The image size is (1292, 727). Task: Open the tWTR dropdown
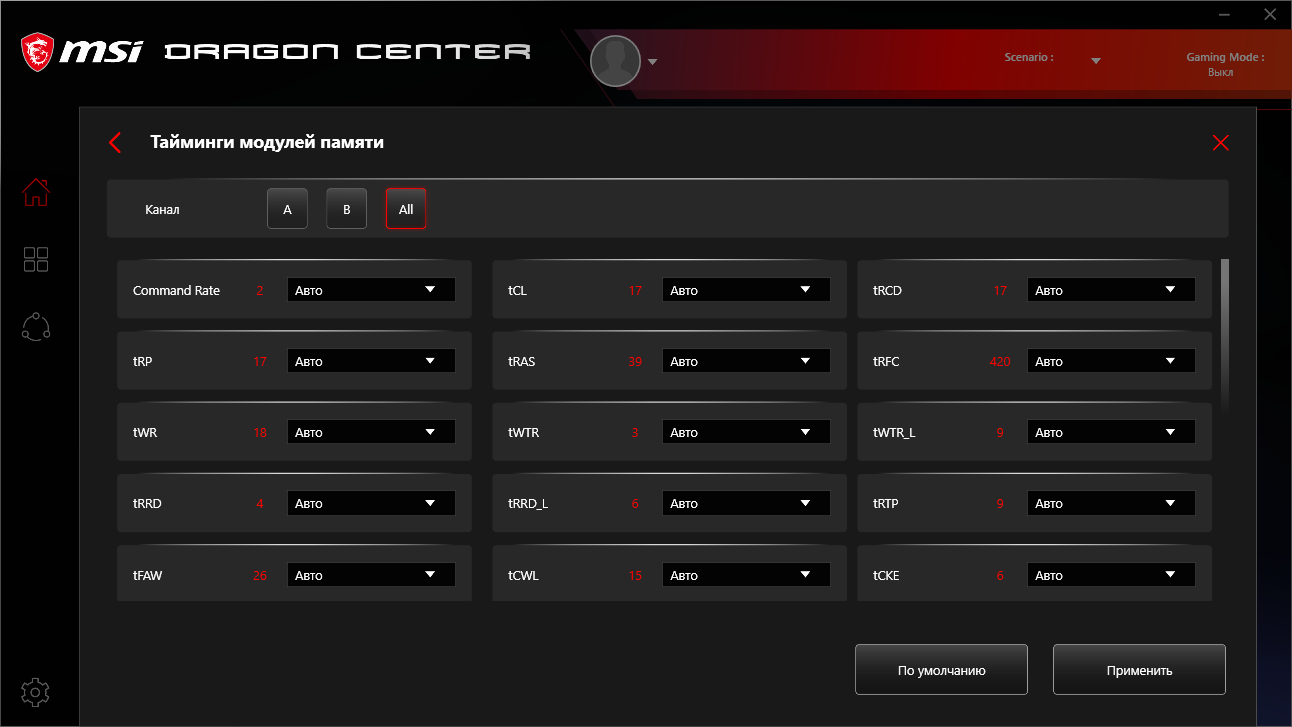pyautogui.click(x=746, y=432)
